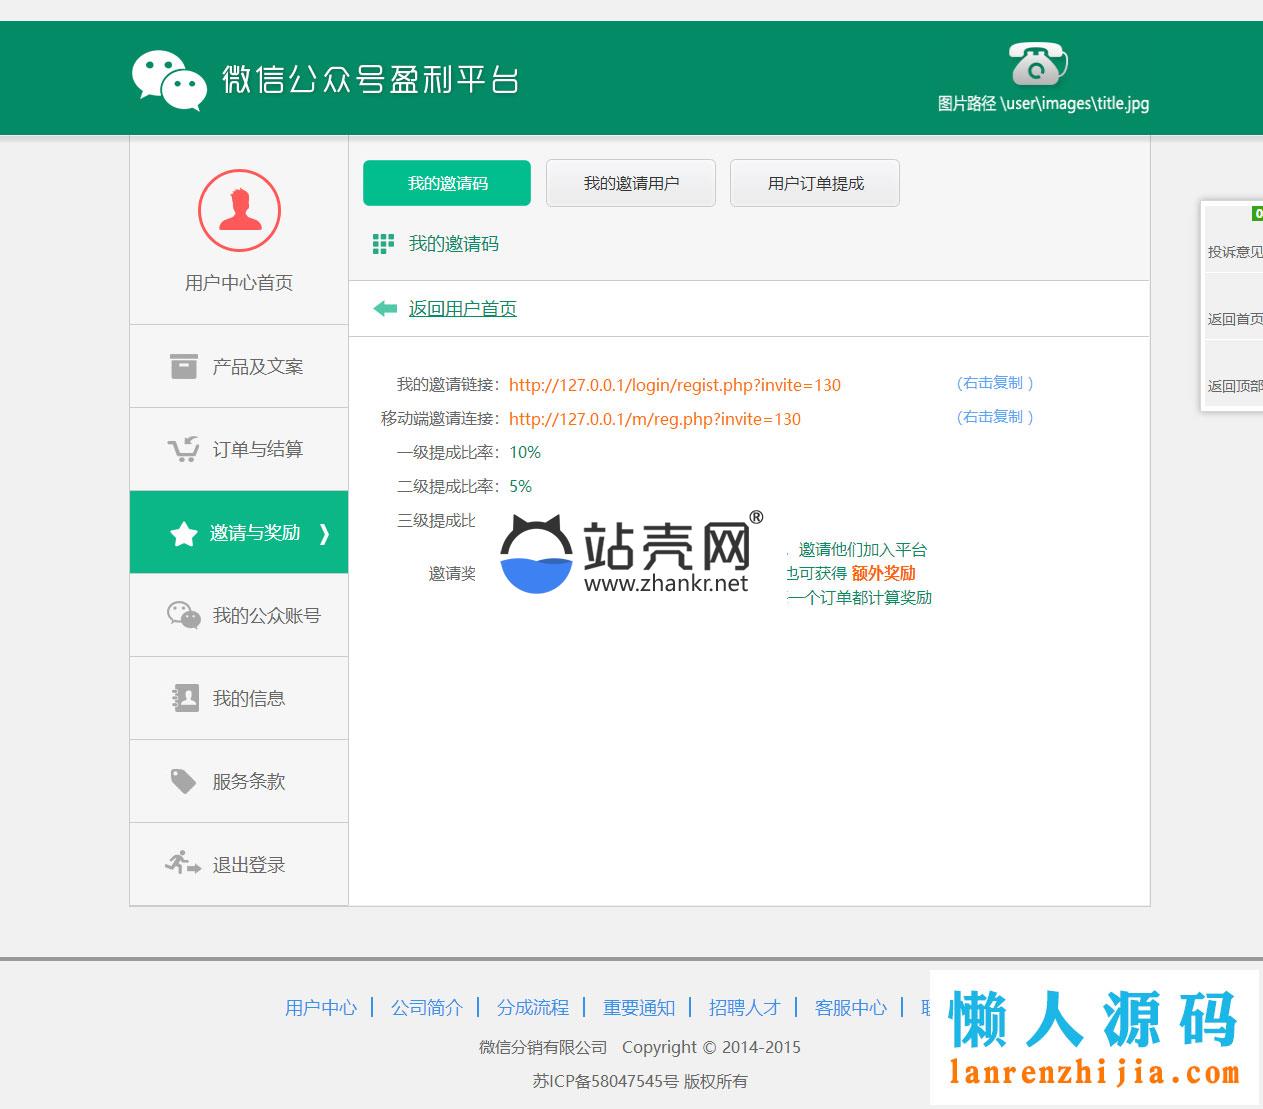Click 投诉意见 in the floating side panel
Screen dimensions: 1263x1109
coord(1234,252)
